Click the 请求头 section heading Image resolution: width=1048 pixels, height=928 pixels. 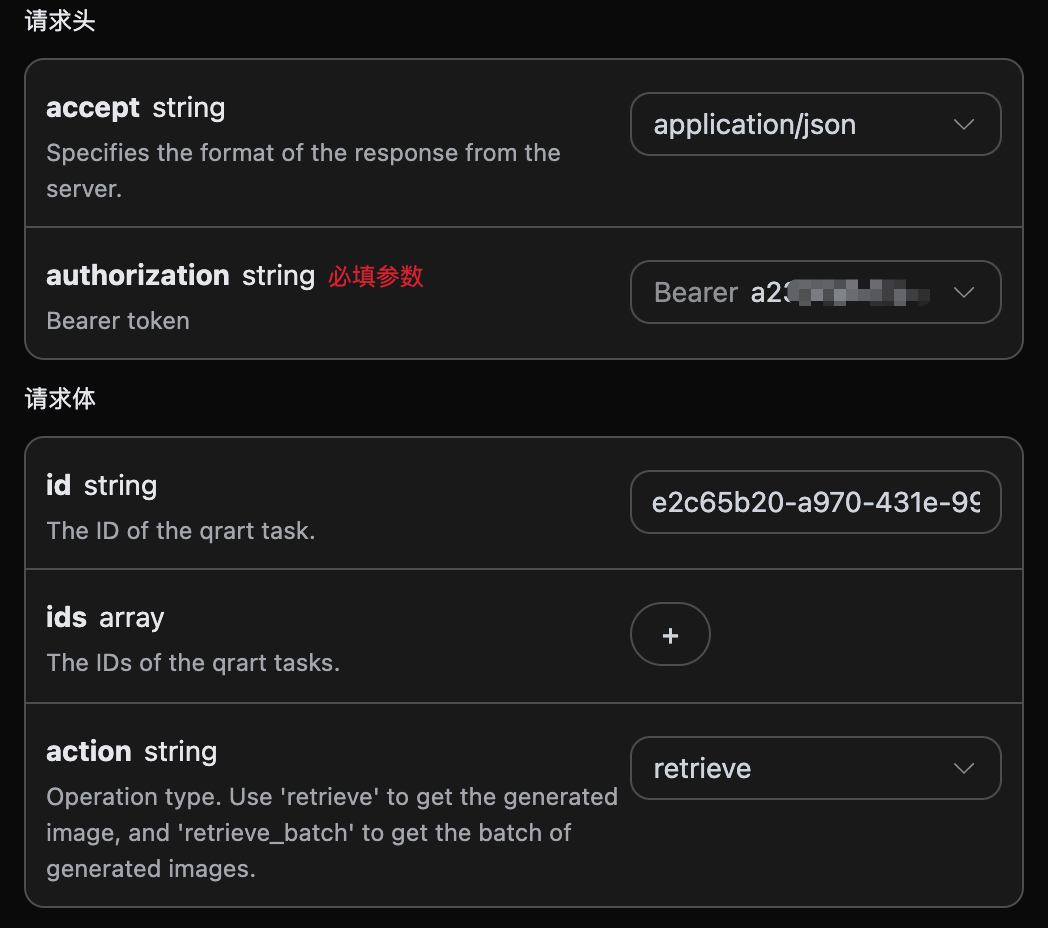(x=60, y=21)
